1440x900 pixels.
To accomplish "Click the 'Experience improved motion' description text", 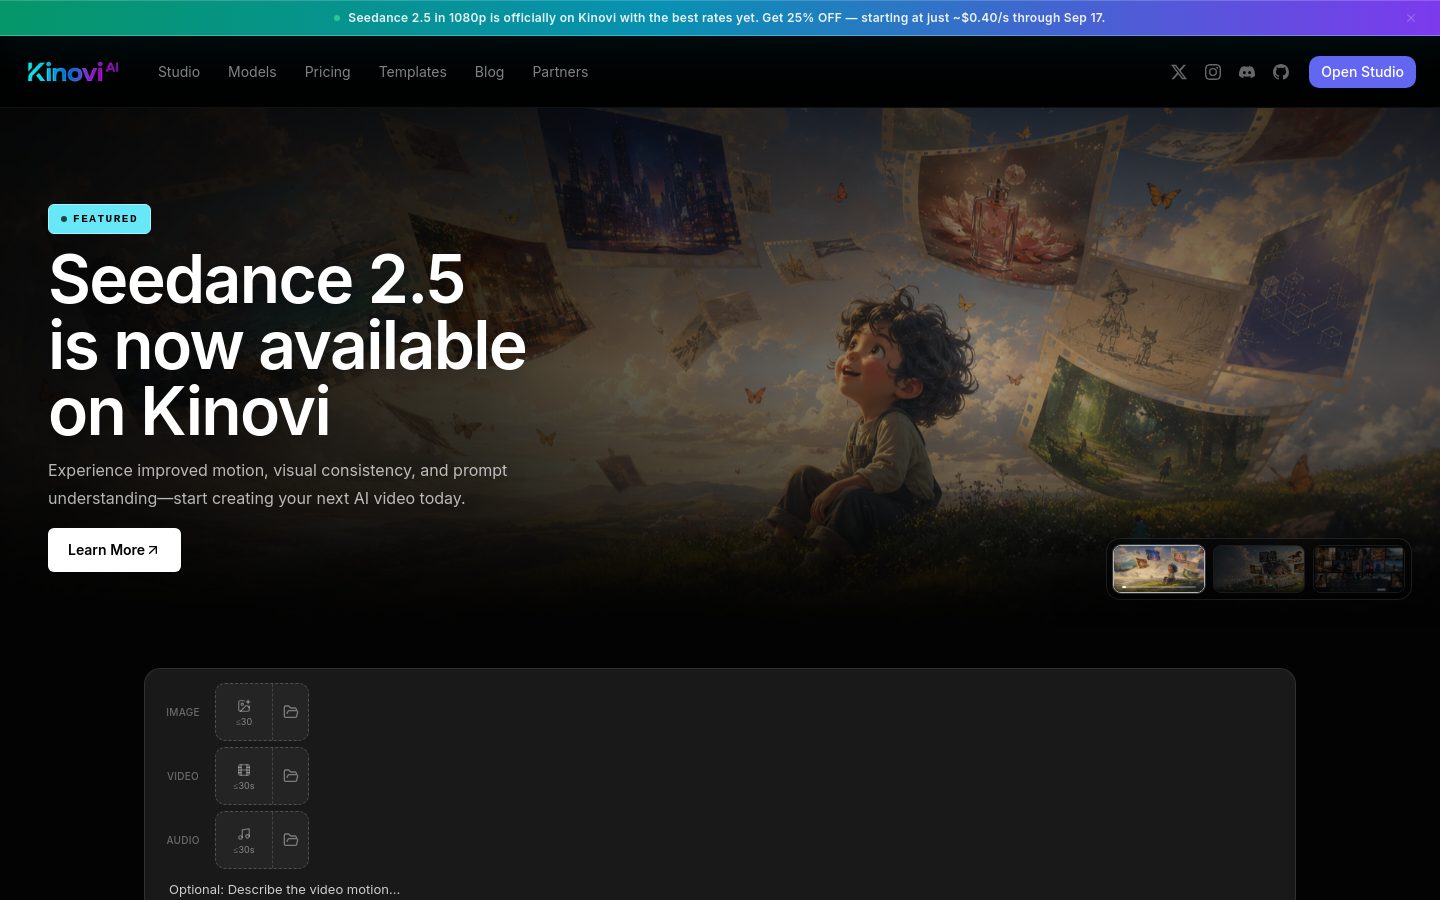I will pos(278,484).
